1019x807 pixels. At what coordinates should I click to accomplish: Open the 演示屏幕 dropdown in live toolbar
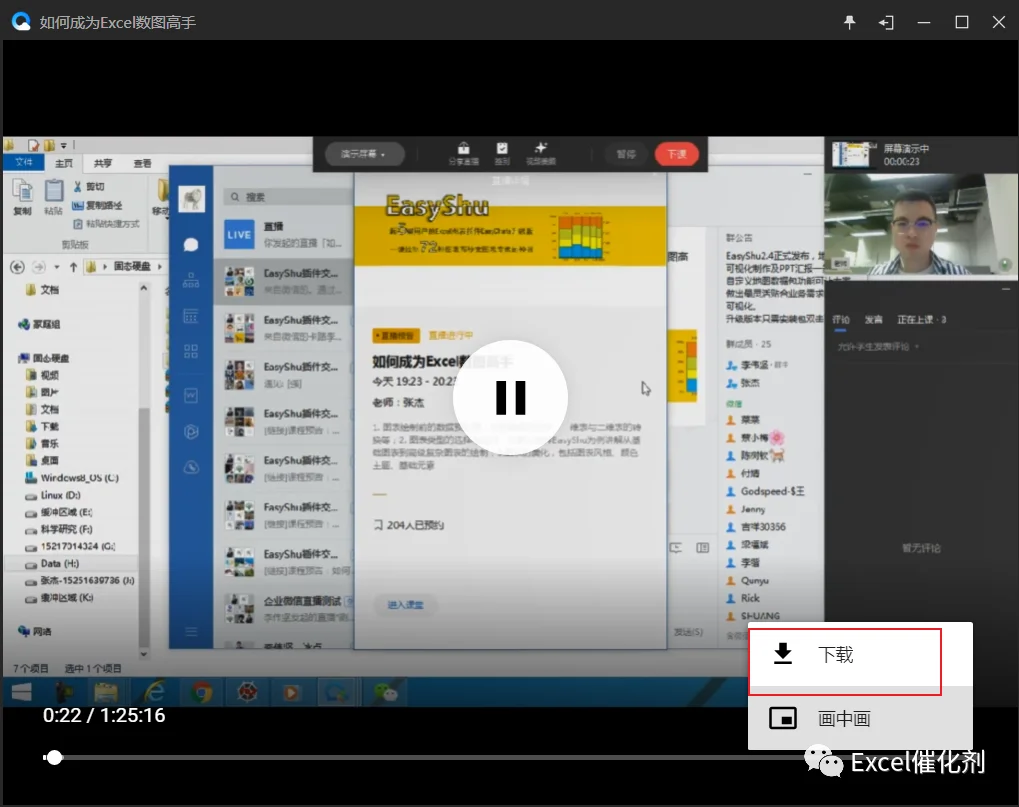click(364, 154)
